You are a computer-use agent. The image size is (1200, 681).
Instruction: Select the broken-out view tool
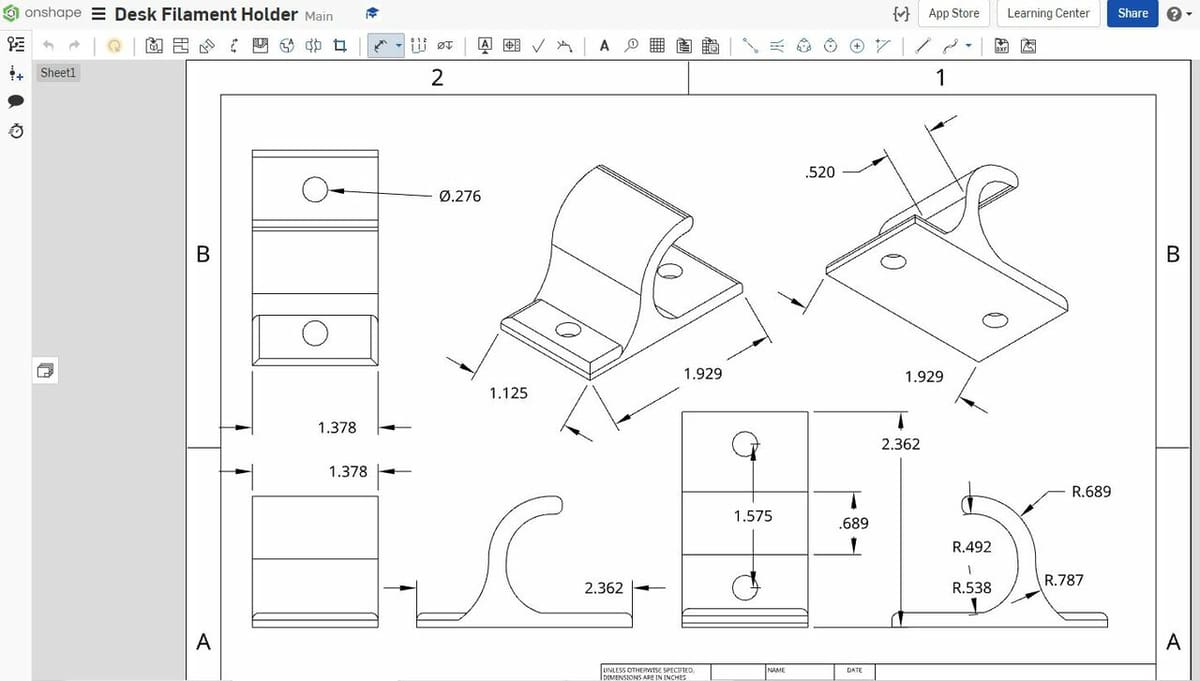point(260,46)
